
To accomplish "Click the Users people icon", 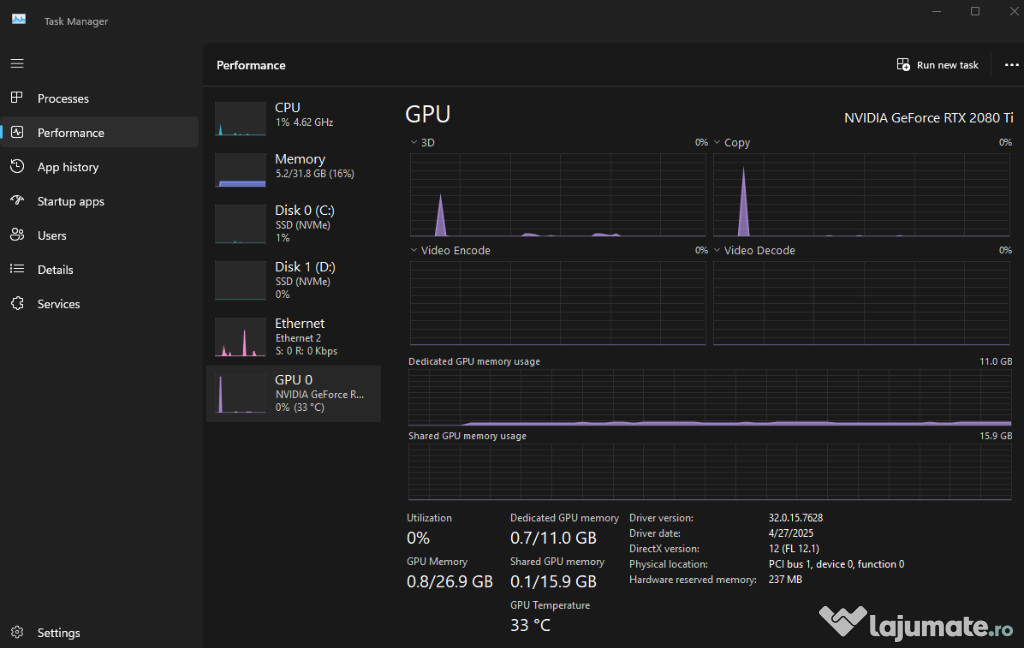I will pos(17,235).
